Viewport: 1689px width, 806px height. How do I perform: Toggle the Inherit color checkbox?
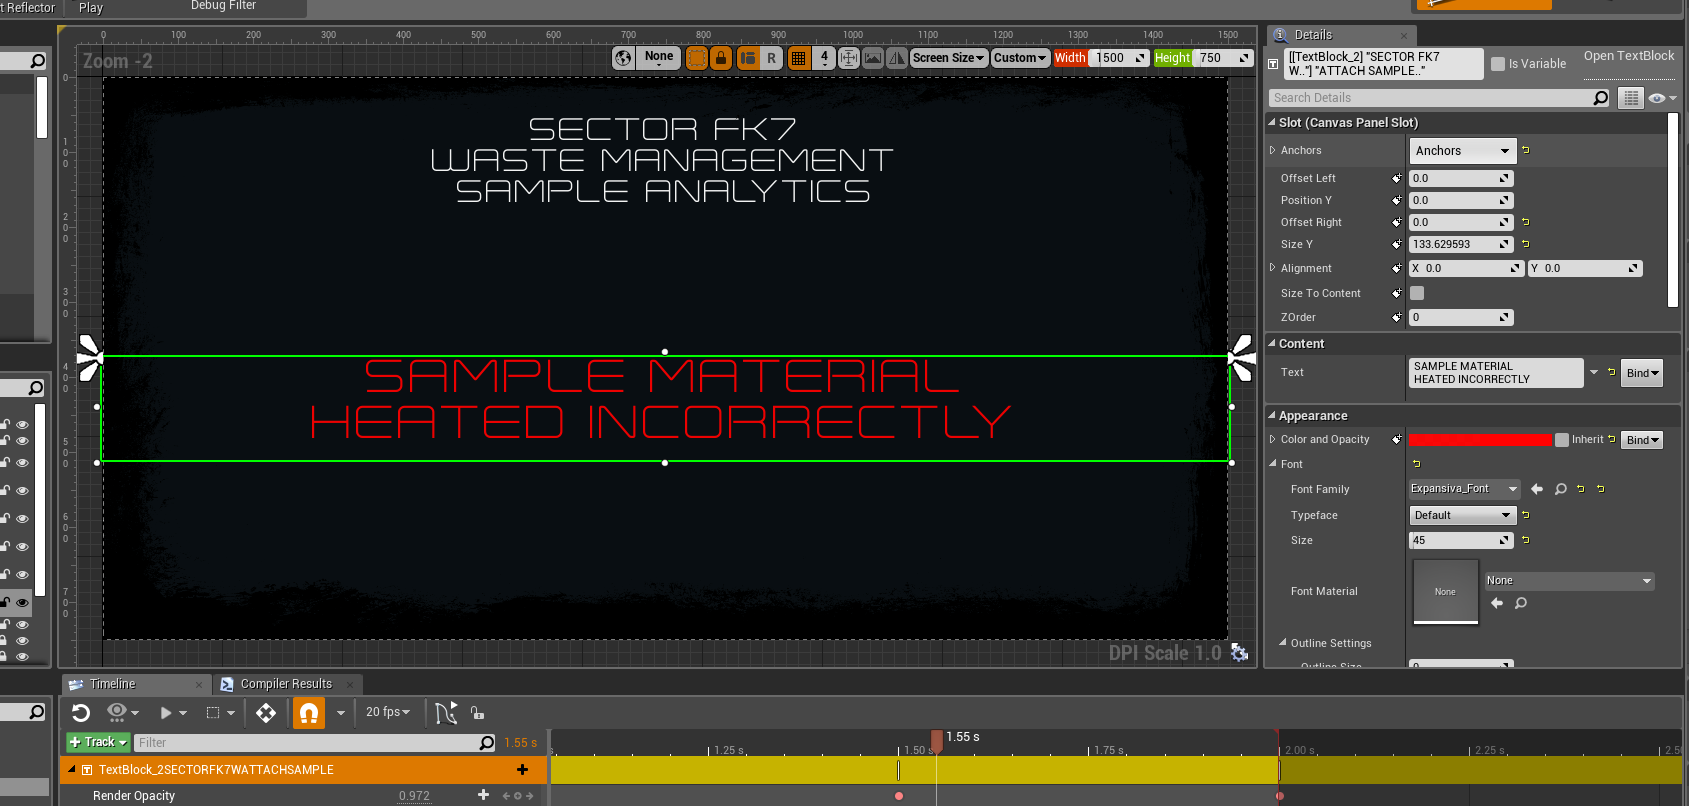[1562, 440]
